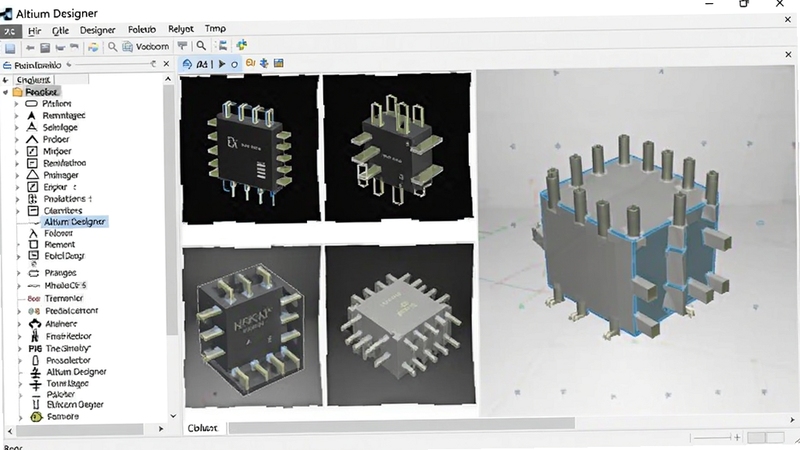Click the orange icon in the viewer toolbar
This screenshot has width=800, height=450.
tap(250, 63)
